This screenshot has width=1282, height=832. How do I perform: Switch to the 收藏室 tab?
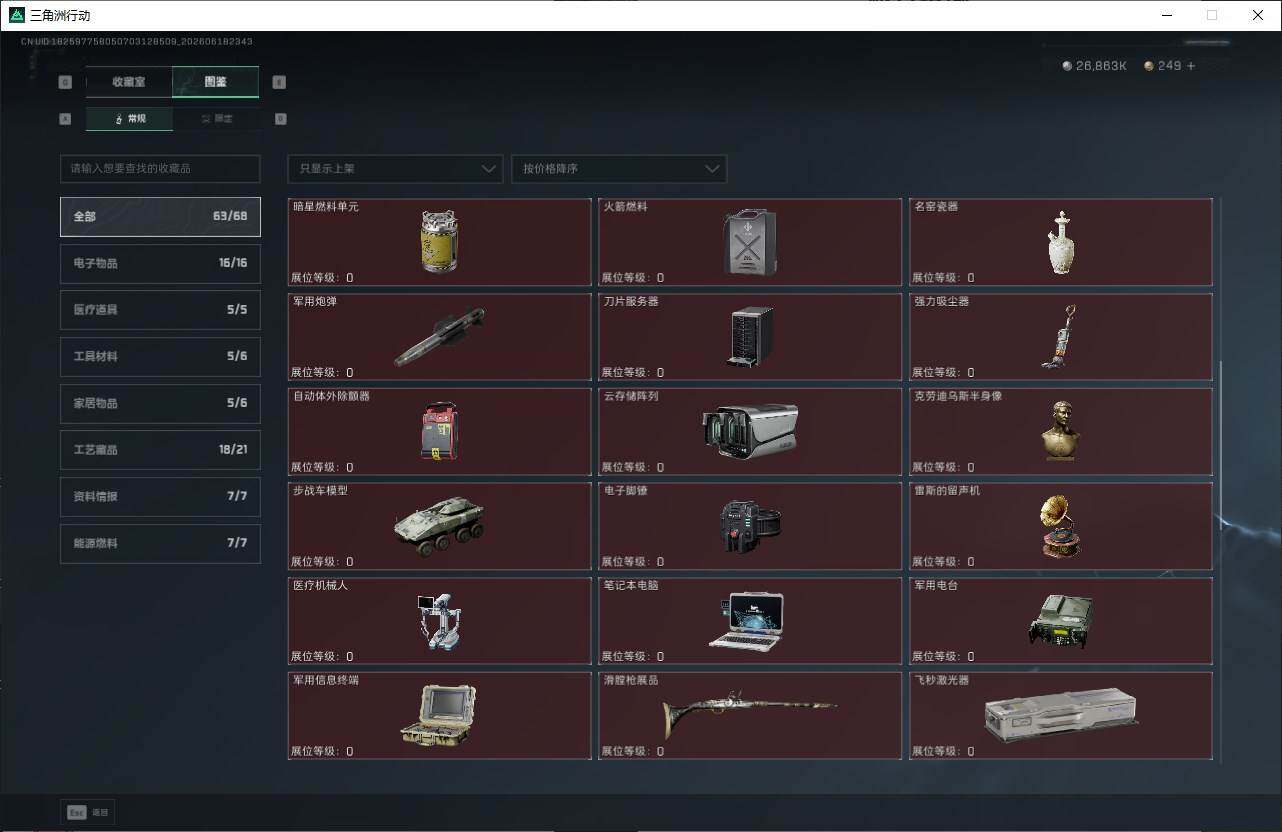[x=129, y=82]
